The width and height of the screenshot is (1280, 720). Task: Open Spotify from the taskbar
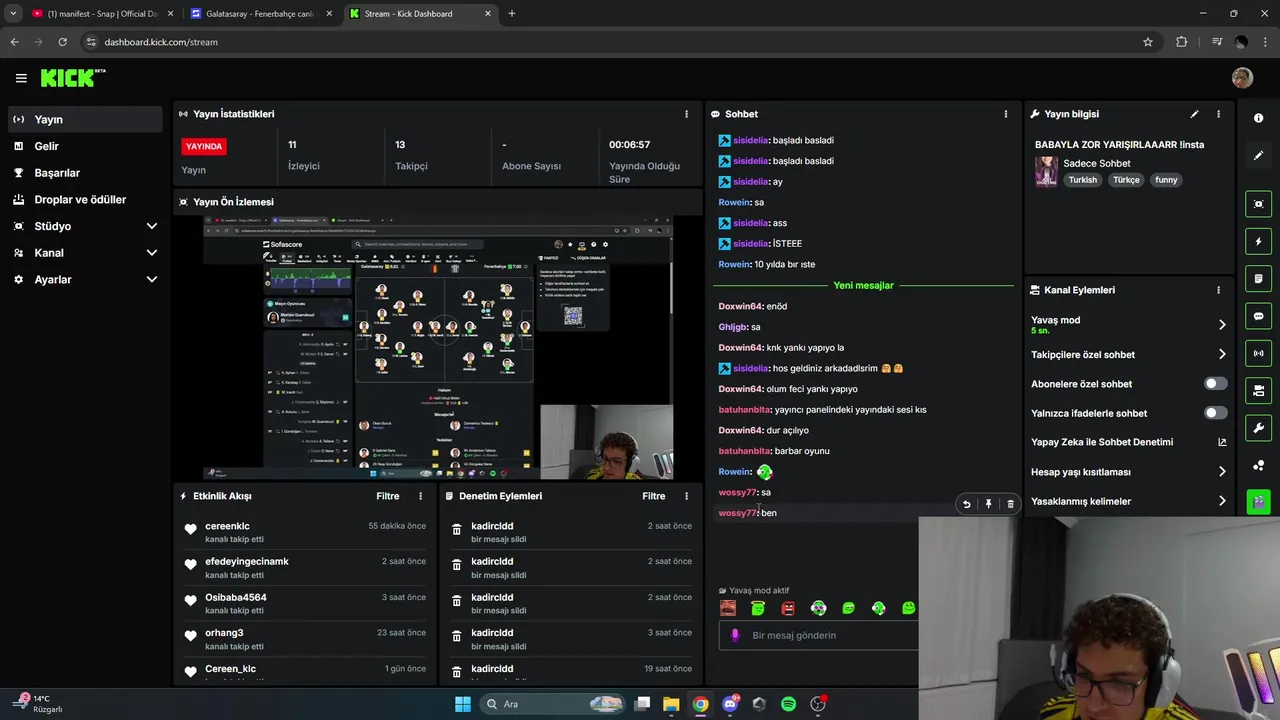788,704
